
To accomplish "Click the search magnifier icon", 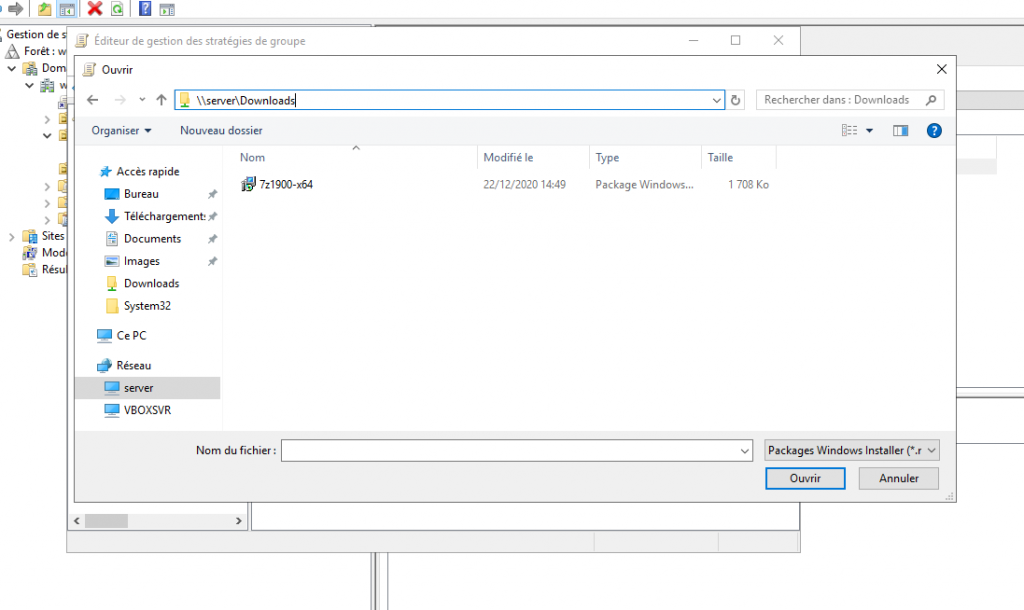I will [931, 100].
